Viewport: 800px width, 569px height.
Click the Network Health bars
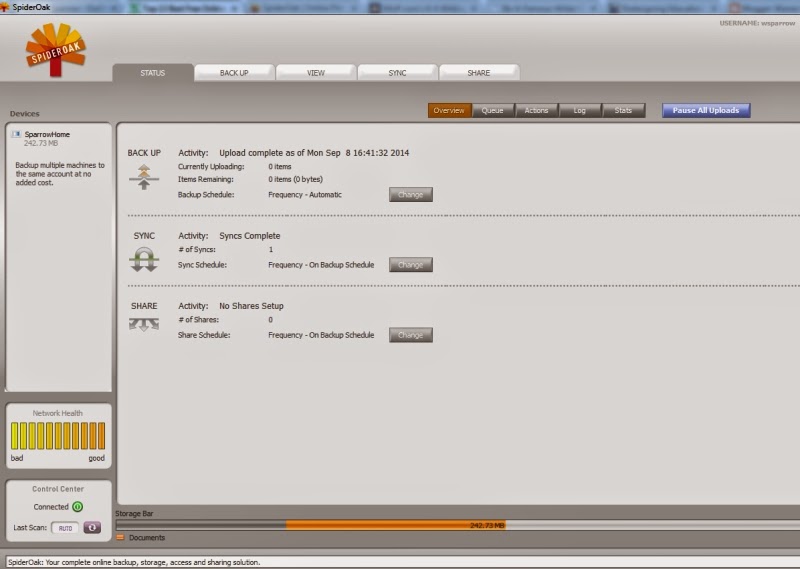pyautogui.click(x=58, y=435)
